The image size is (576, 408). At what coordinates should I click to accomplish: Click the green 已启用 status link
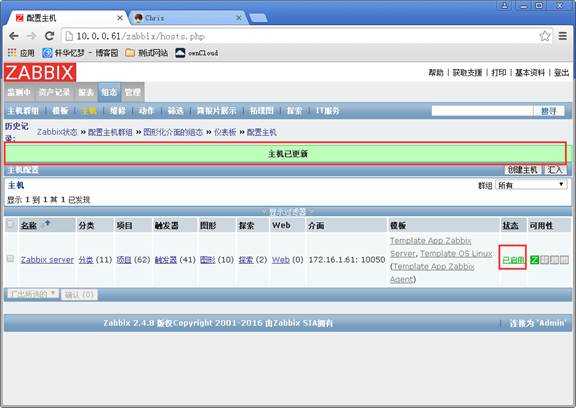[512, 260]
